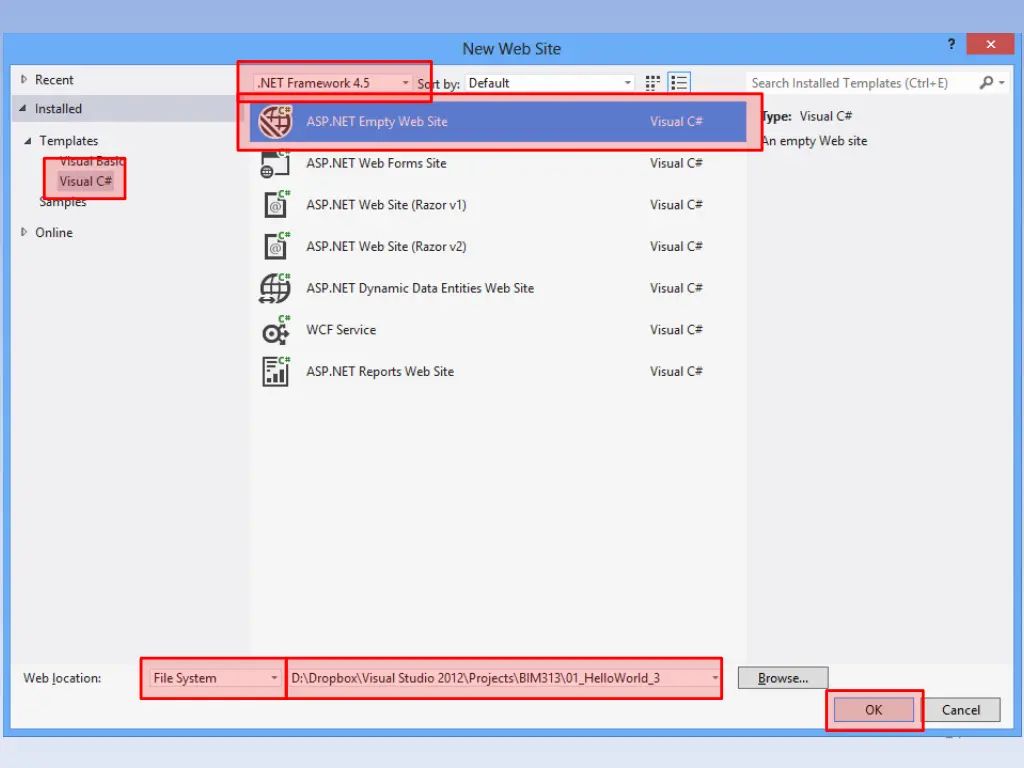Click Visual C# label in Reports Web Site row

coord(676,372)
